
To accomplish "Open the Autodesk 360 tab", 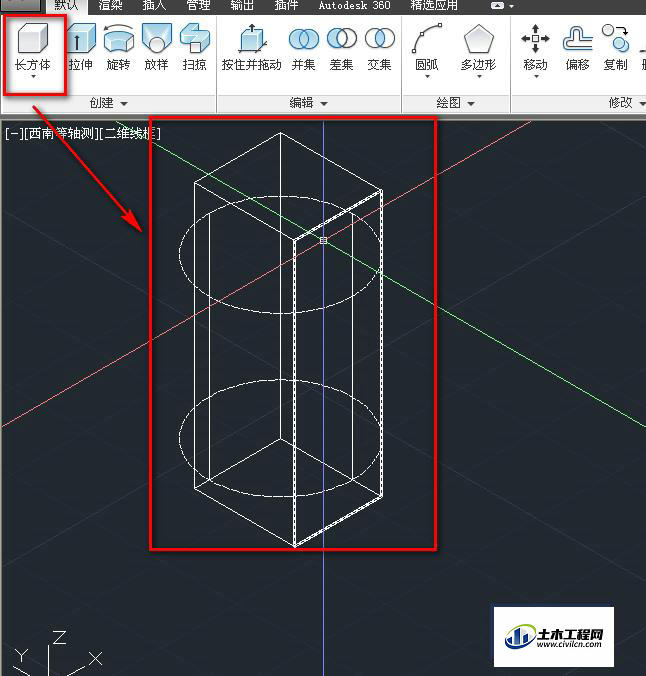I will click(354, 6).
